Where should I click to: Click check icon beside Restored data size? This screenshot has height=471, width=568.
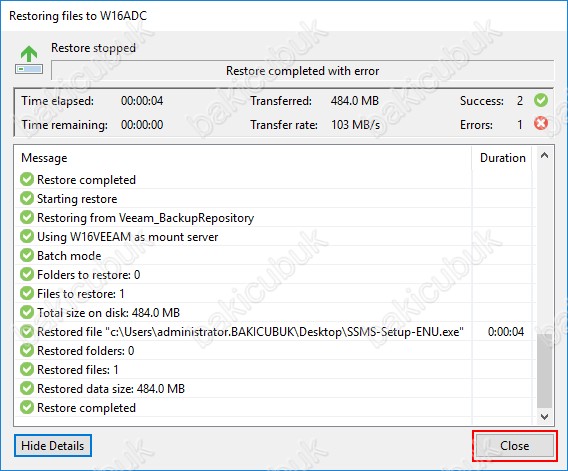[x=27, y=388]
